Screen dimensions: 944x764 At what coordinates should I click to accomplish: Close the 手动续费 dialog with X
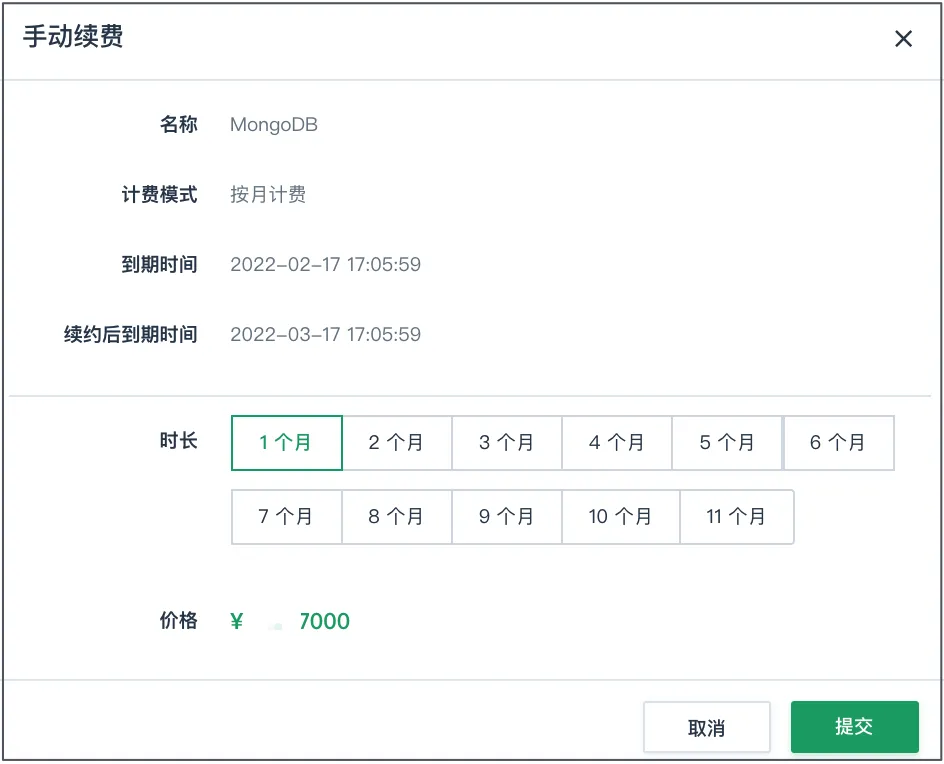(x=903, y=39)
